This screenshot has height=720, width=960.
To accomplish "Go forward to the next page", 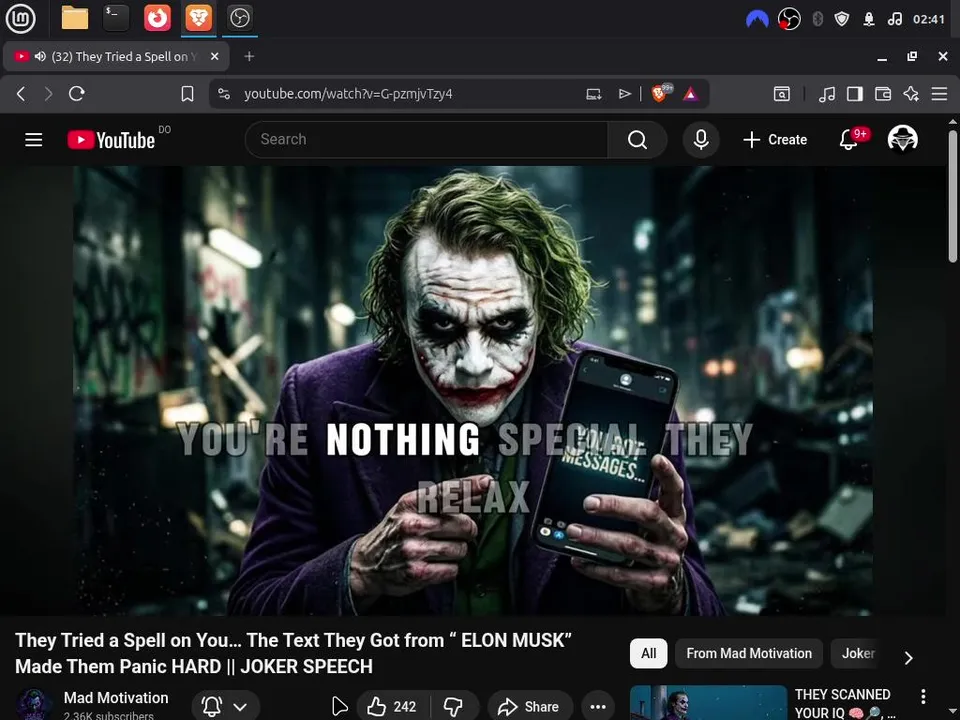I will point(48,94).
